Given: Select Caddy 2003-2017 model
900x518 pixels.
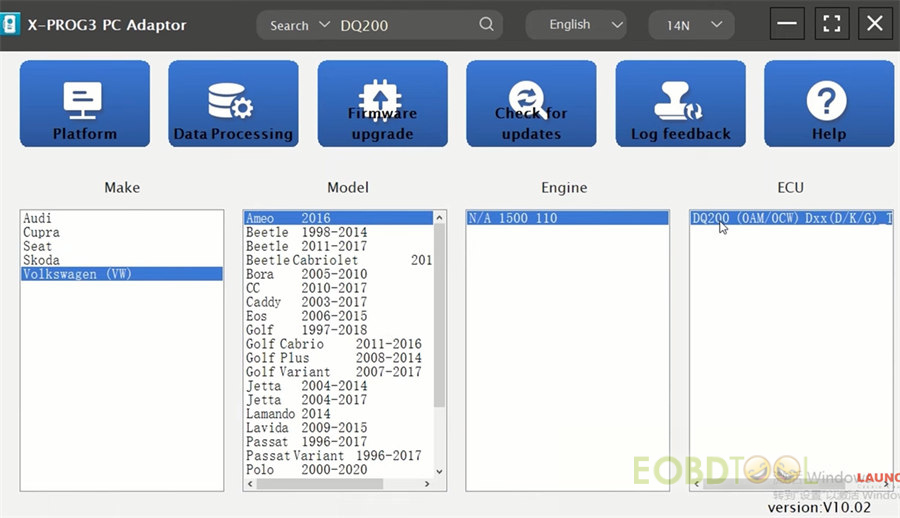Looking at the screenshot, I should [338, 302].
